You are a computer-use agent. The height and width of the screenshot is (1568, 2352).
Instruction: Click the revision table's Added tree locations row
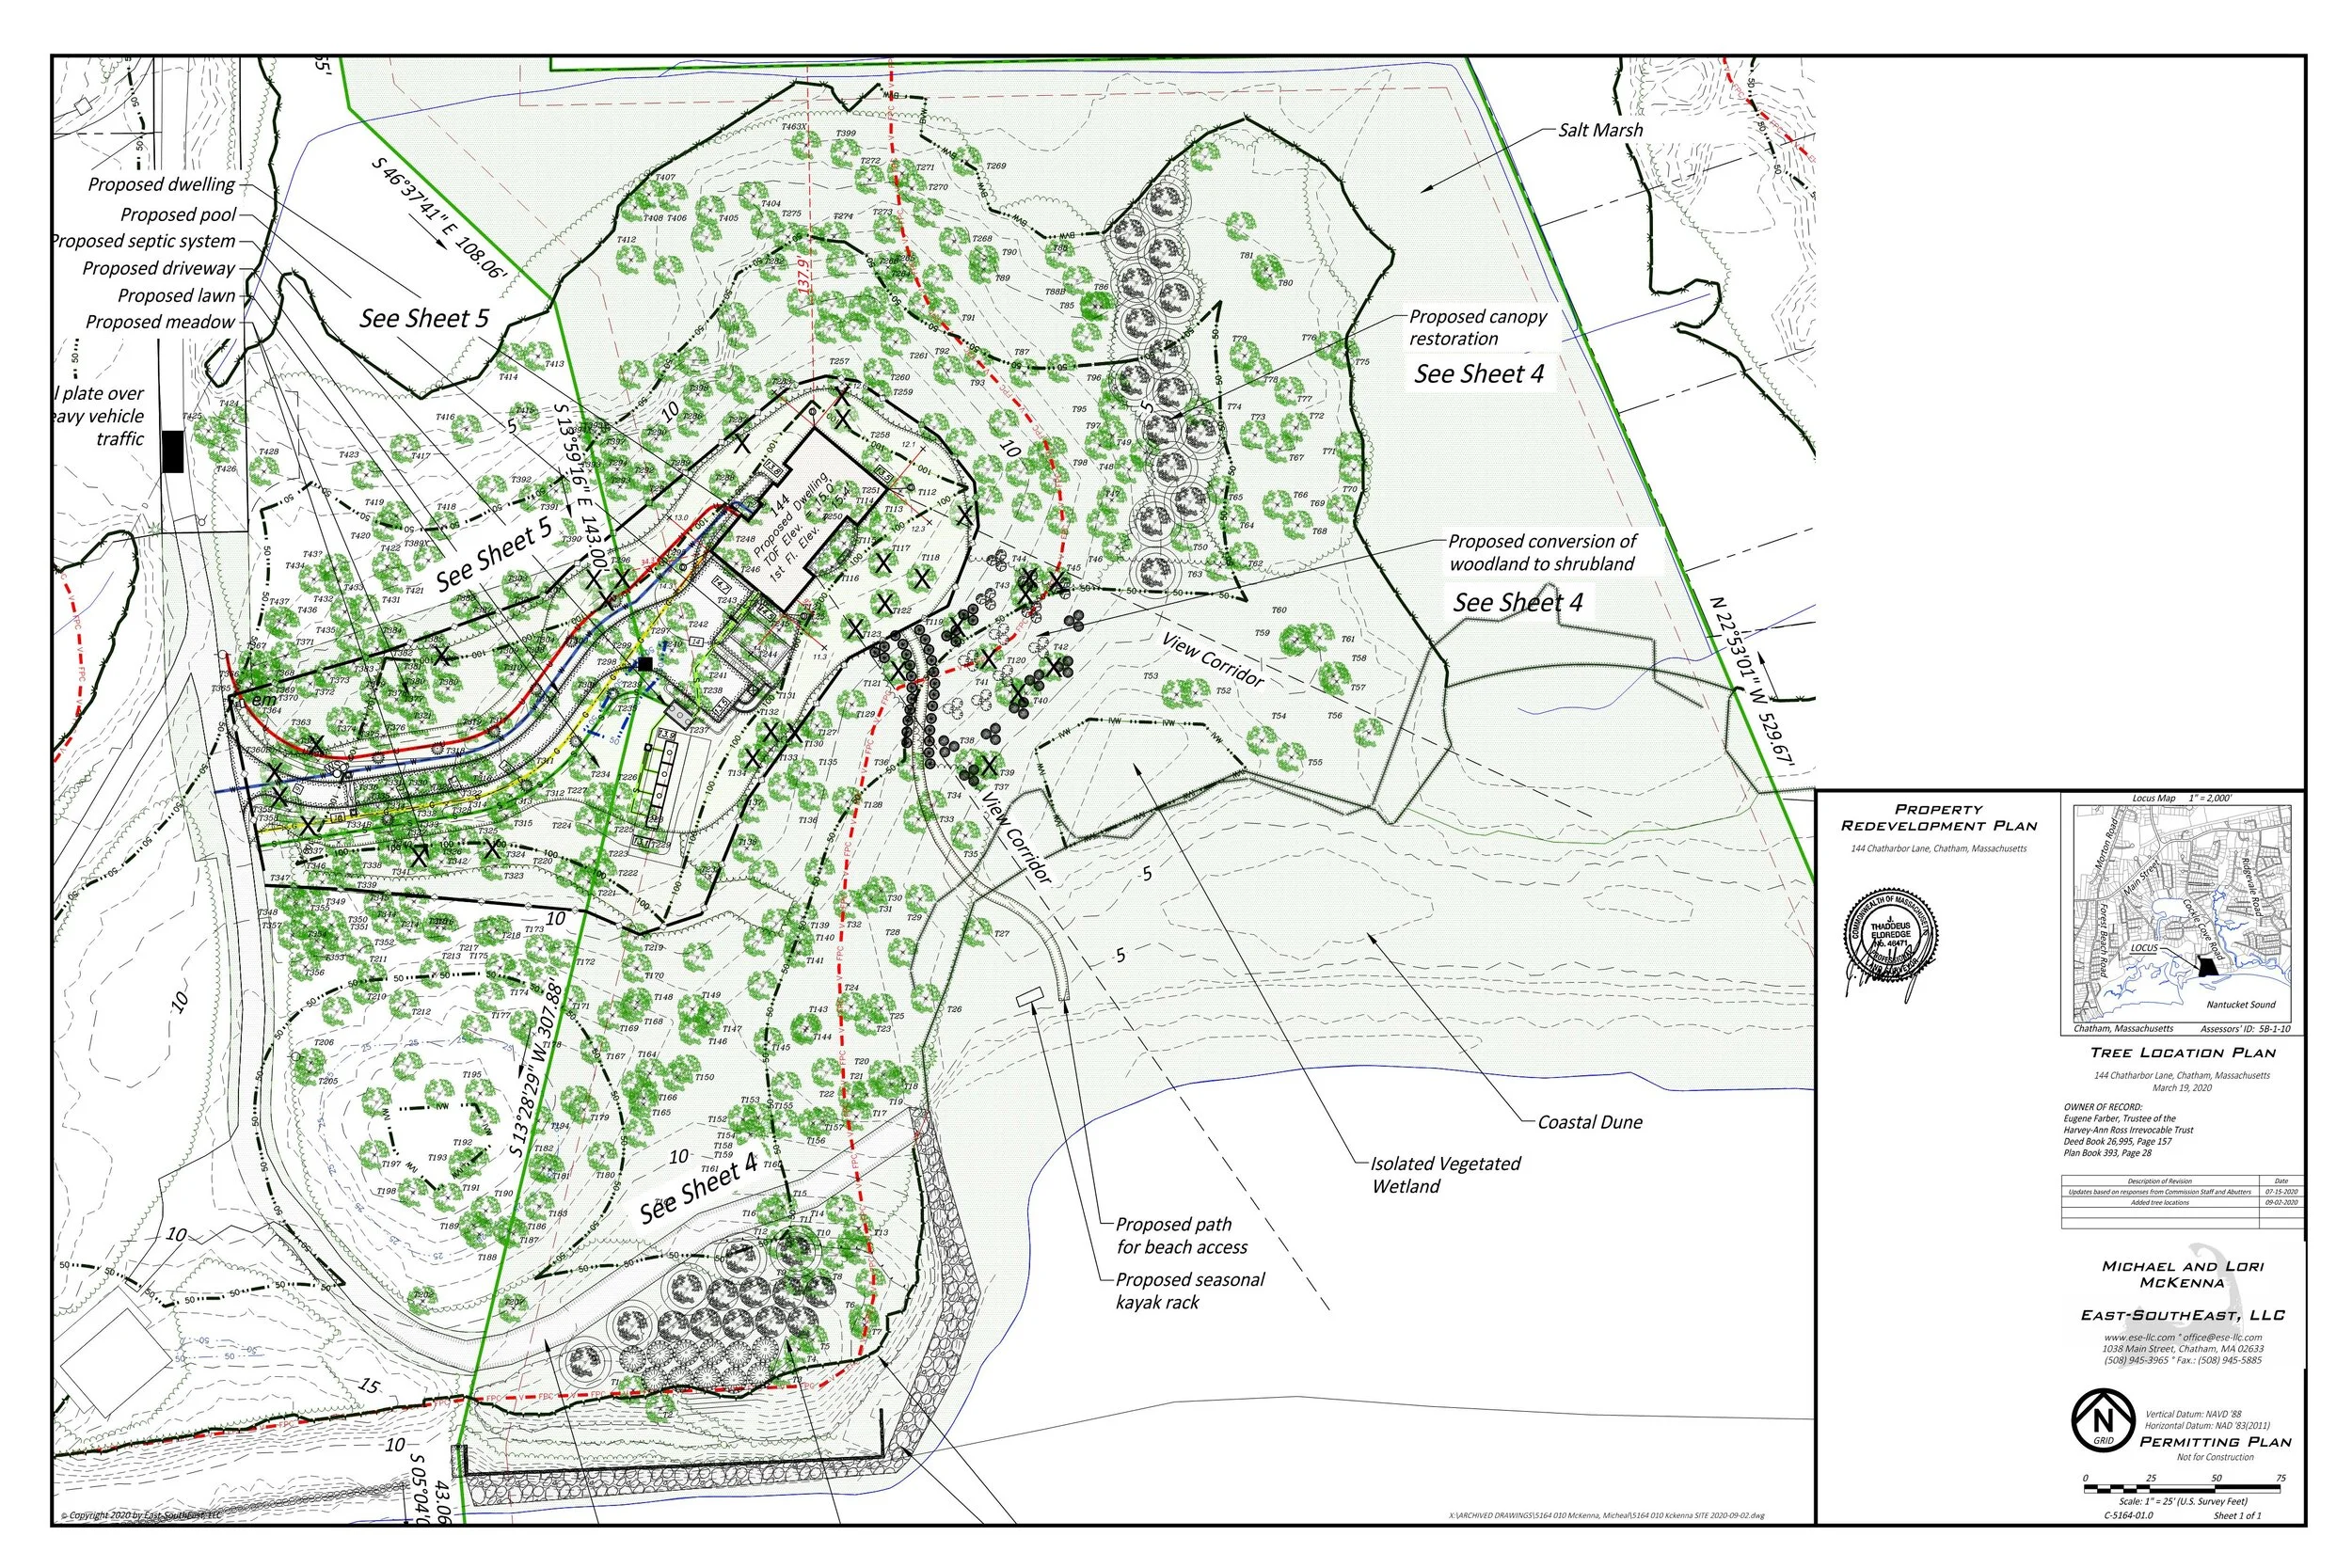tap(2159, 1202)
